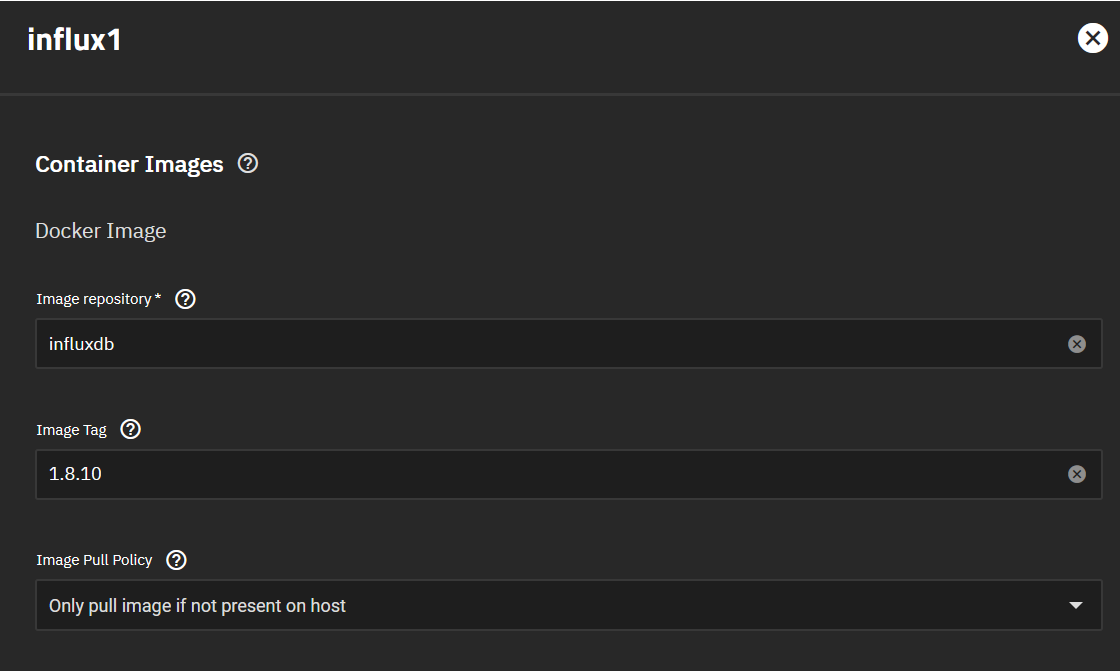The image size is (1120, 671).
Task: Click the Image Pull Policy label
Action: click(94, 560)
